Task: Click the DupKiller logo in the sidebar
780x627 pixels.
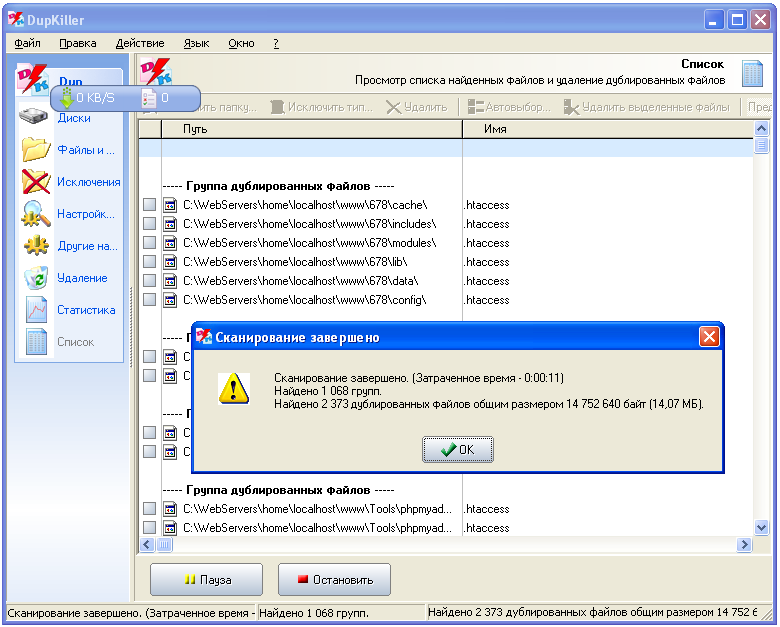Action: [x=32, y=79]
